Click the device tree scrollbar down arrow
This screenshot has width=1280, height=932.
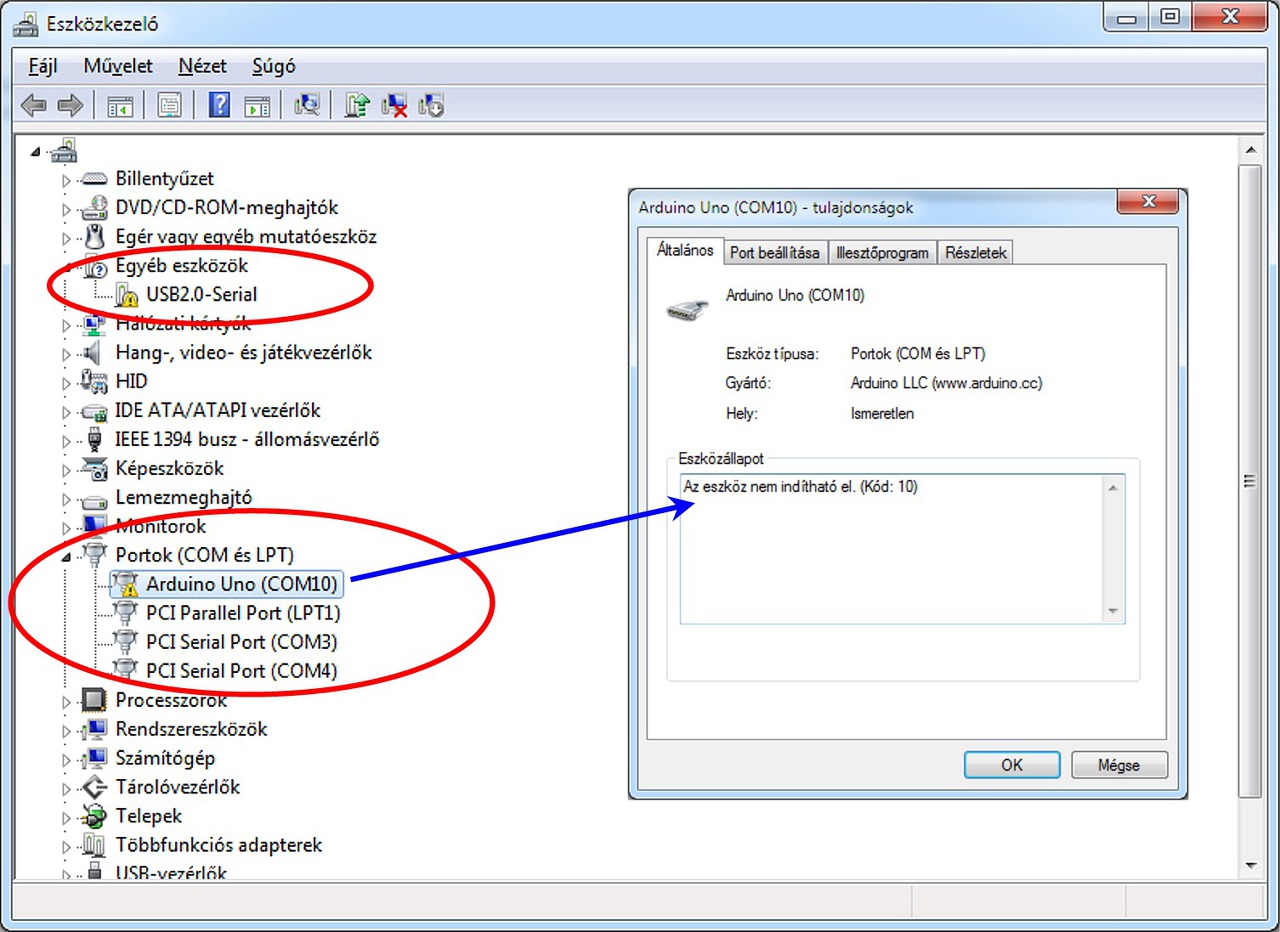1249,866
